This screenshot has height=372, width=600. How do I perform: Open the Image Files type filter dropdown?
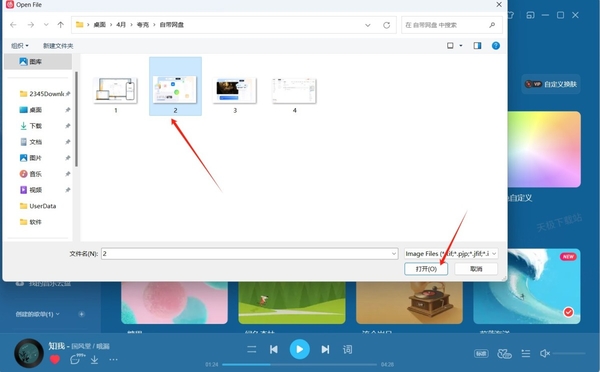pos(451,254)
